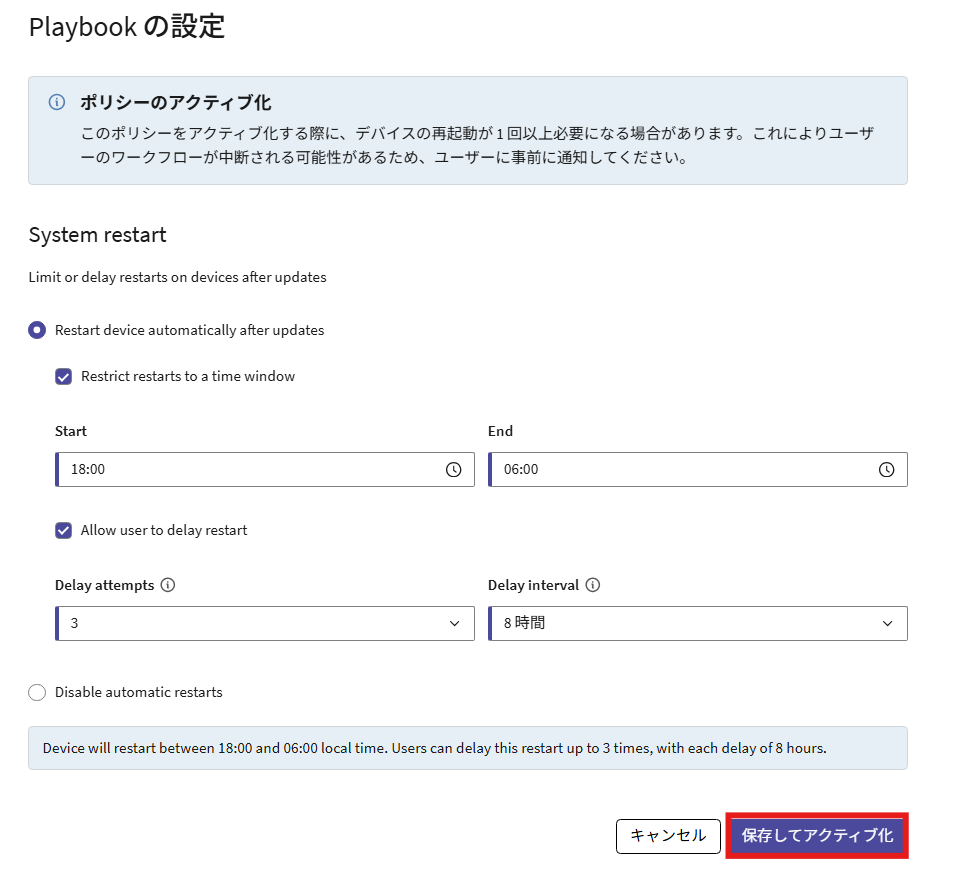This screenshot has height=888, width=960.
Task: Open the clock picker in End field
Action: [886, 470]
